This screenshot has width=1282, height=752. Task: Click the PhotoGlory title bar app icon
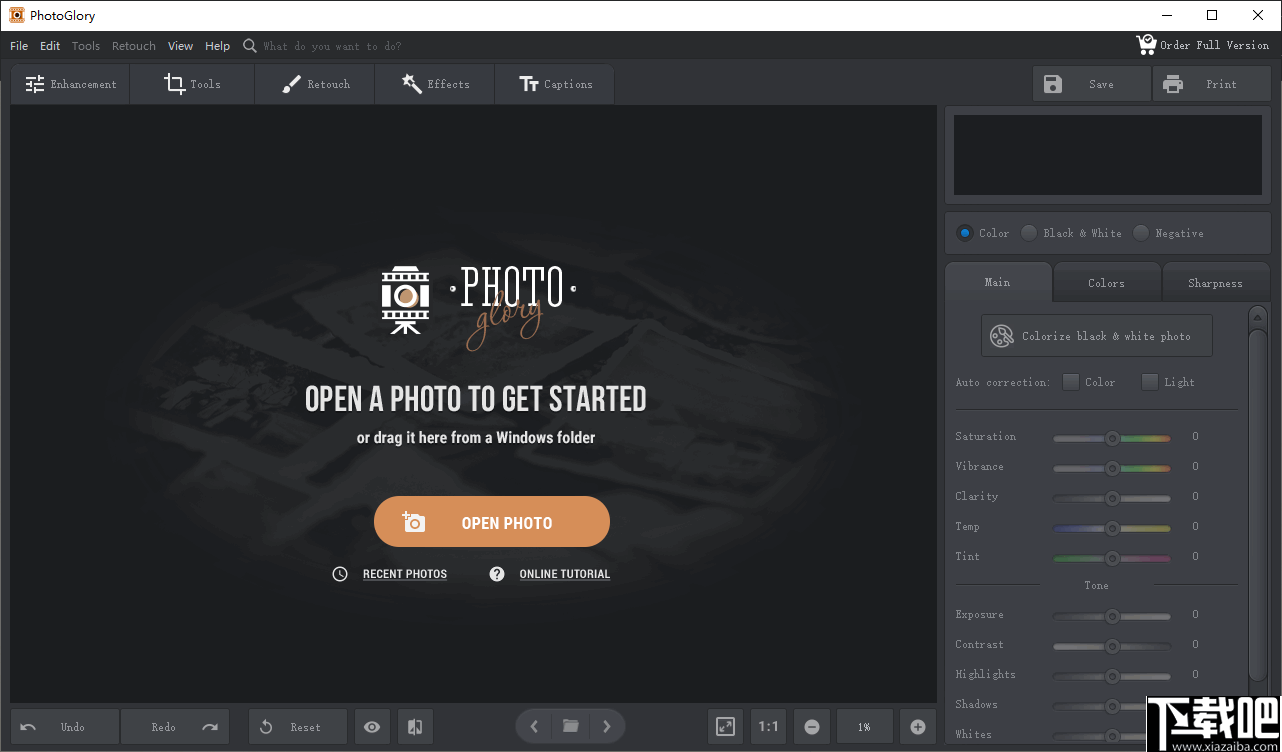pos(17,15)
